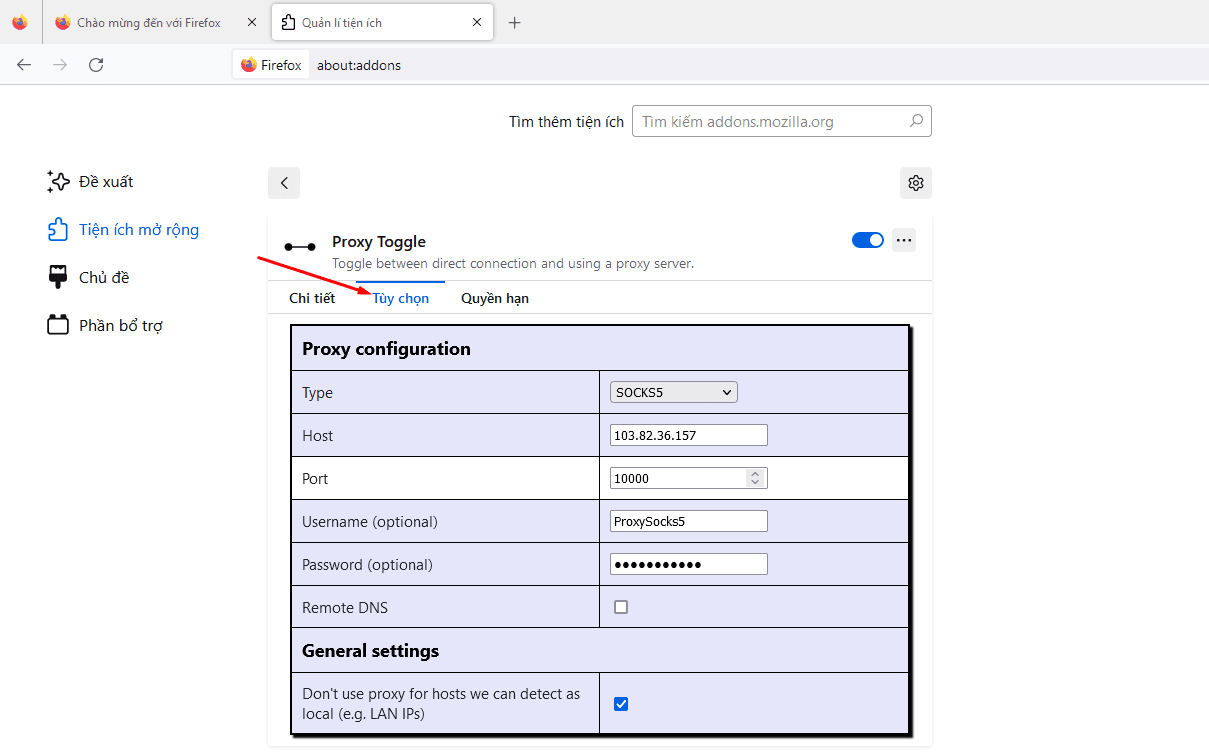
Task: Click the Remote DNS label
Action: point(345,608)
